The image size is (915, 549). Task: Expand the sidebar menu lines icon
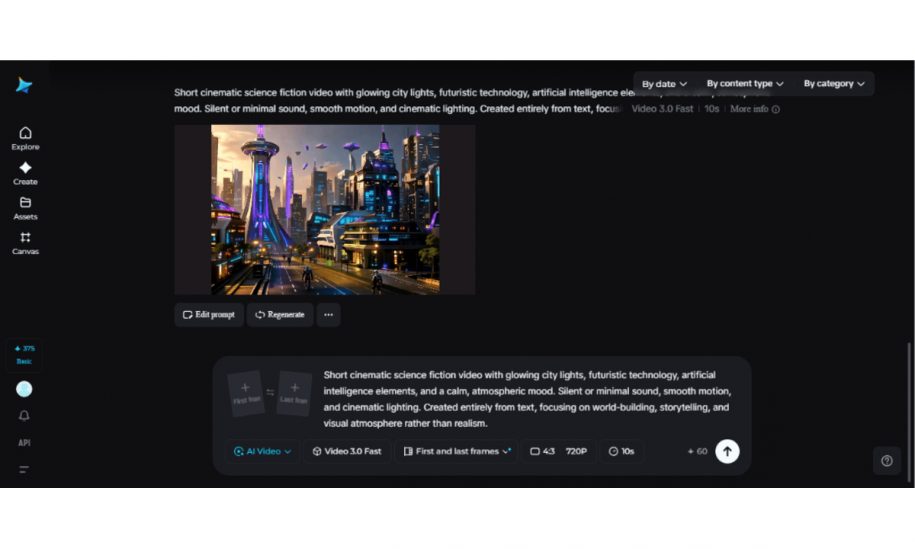(24, 469)
